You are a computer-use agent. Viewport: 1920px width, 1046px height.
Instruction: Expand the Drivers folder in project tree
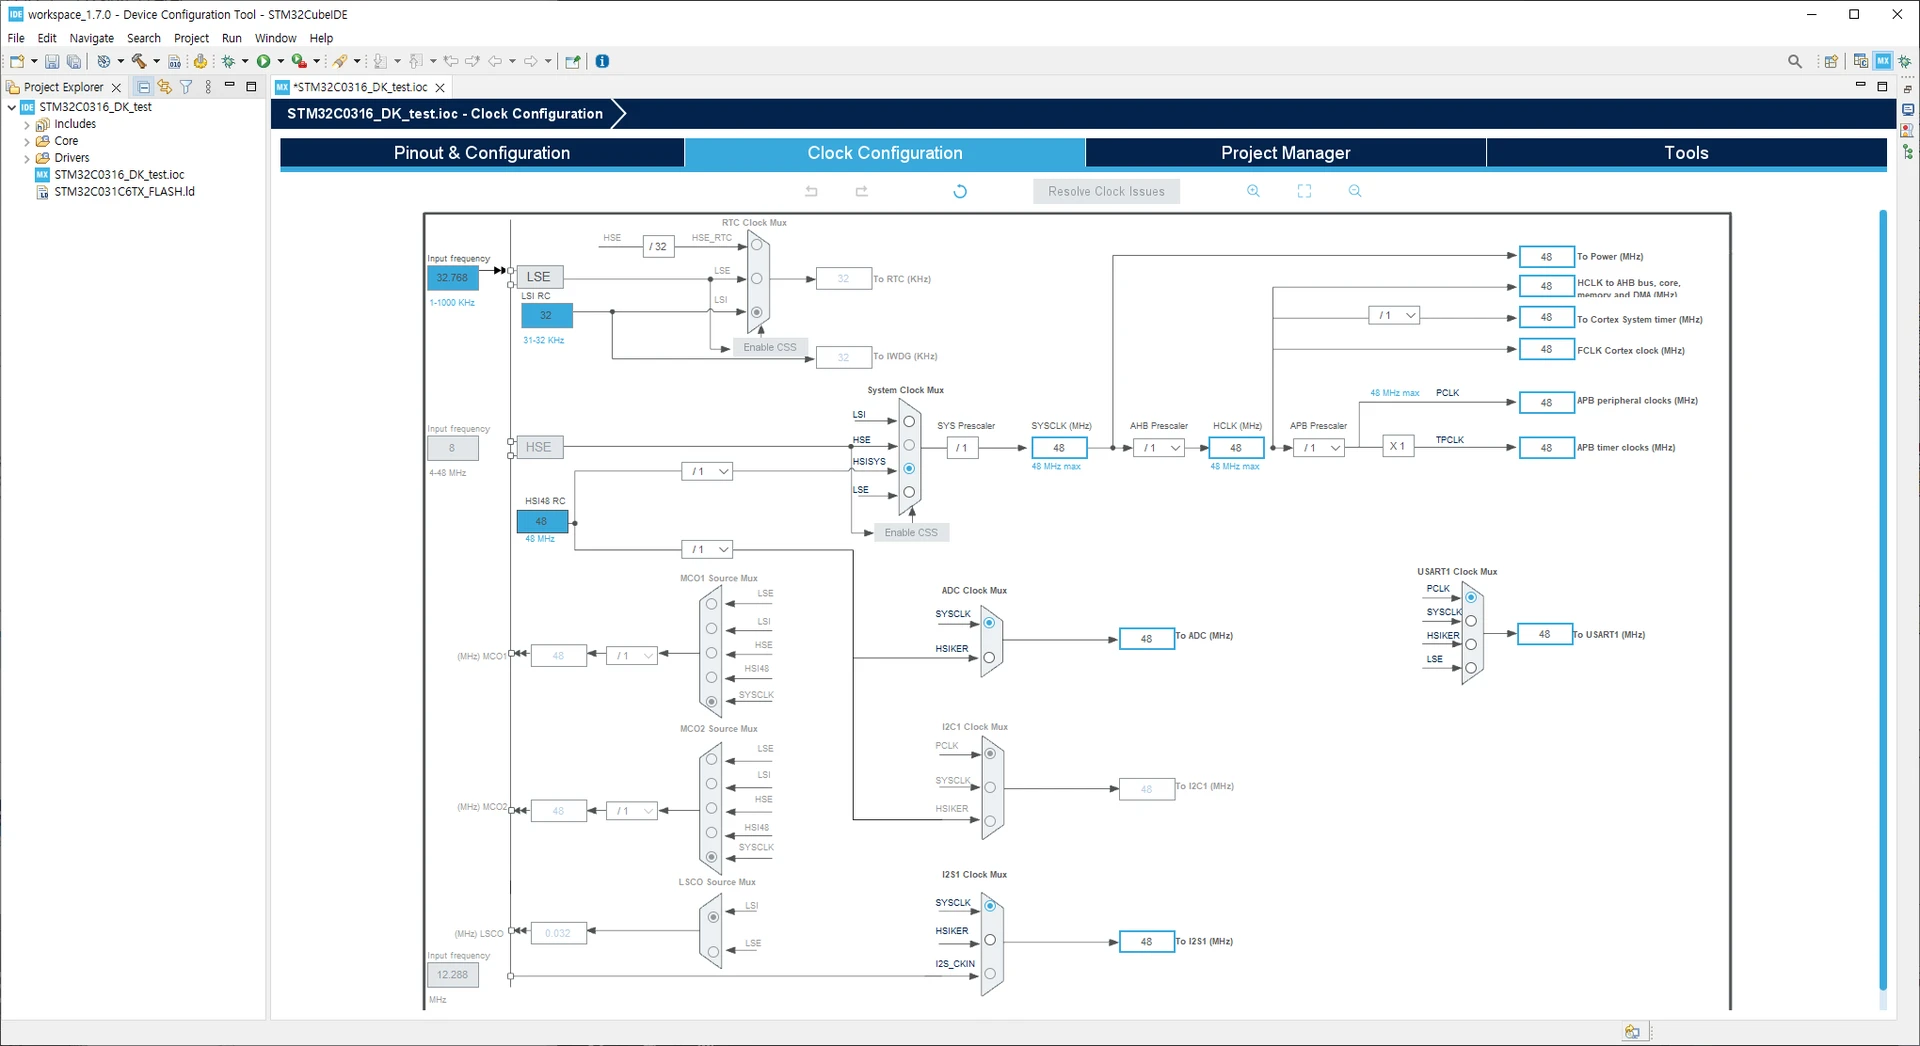[27, 158]
